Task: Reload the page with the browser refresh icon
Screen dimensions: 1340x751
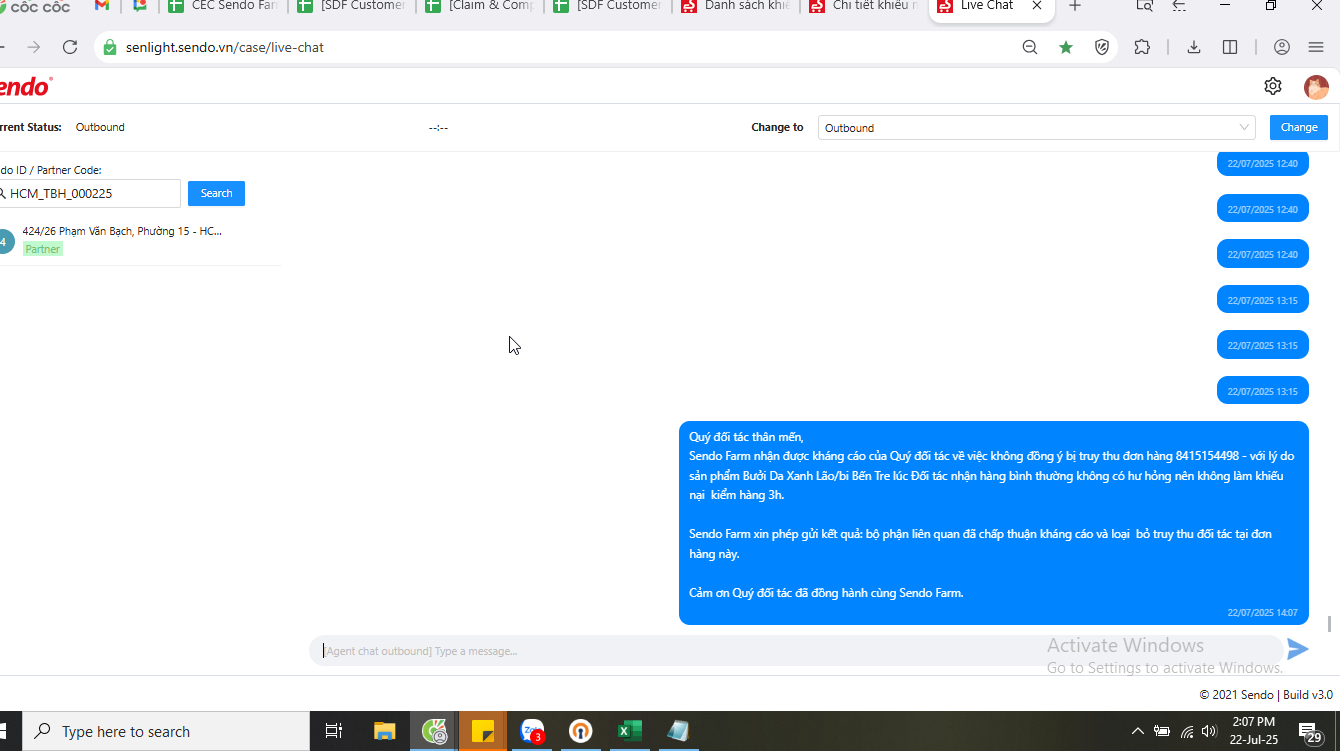Action: pos(69,47)
